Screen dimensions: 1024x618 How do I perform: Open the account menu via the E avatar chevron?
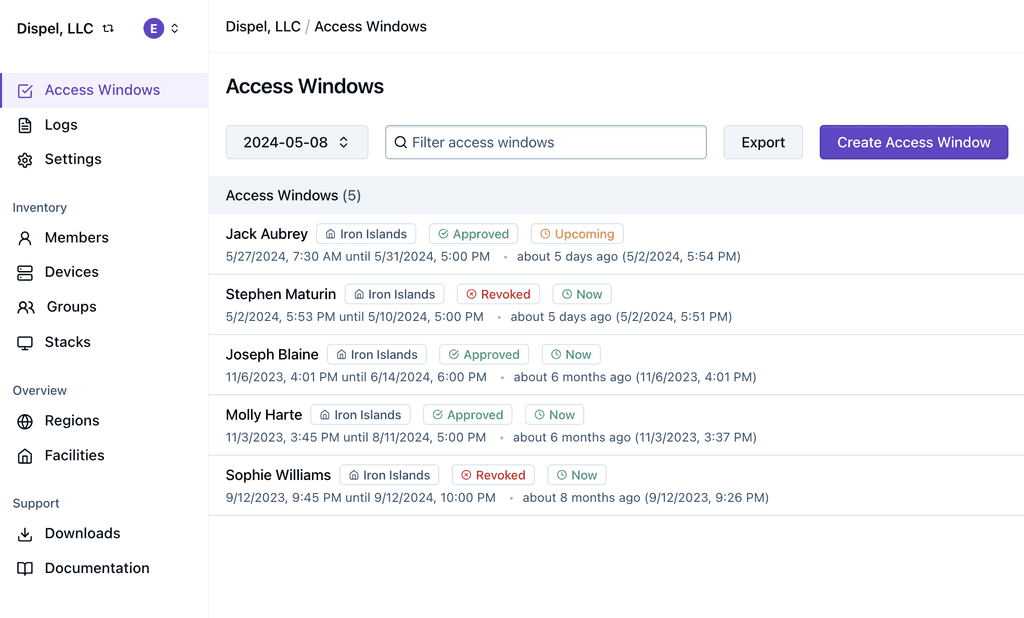click(x=177, y=28)
